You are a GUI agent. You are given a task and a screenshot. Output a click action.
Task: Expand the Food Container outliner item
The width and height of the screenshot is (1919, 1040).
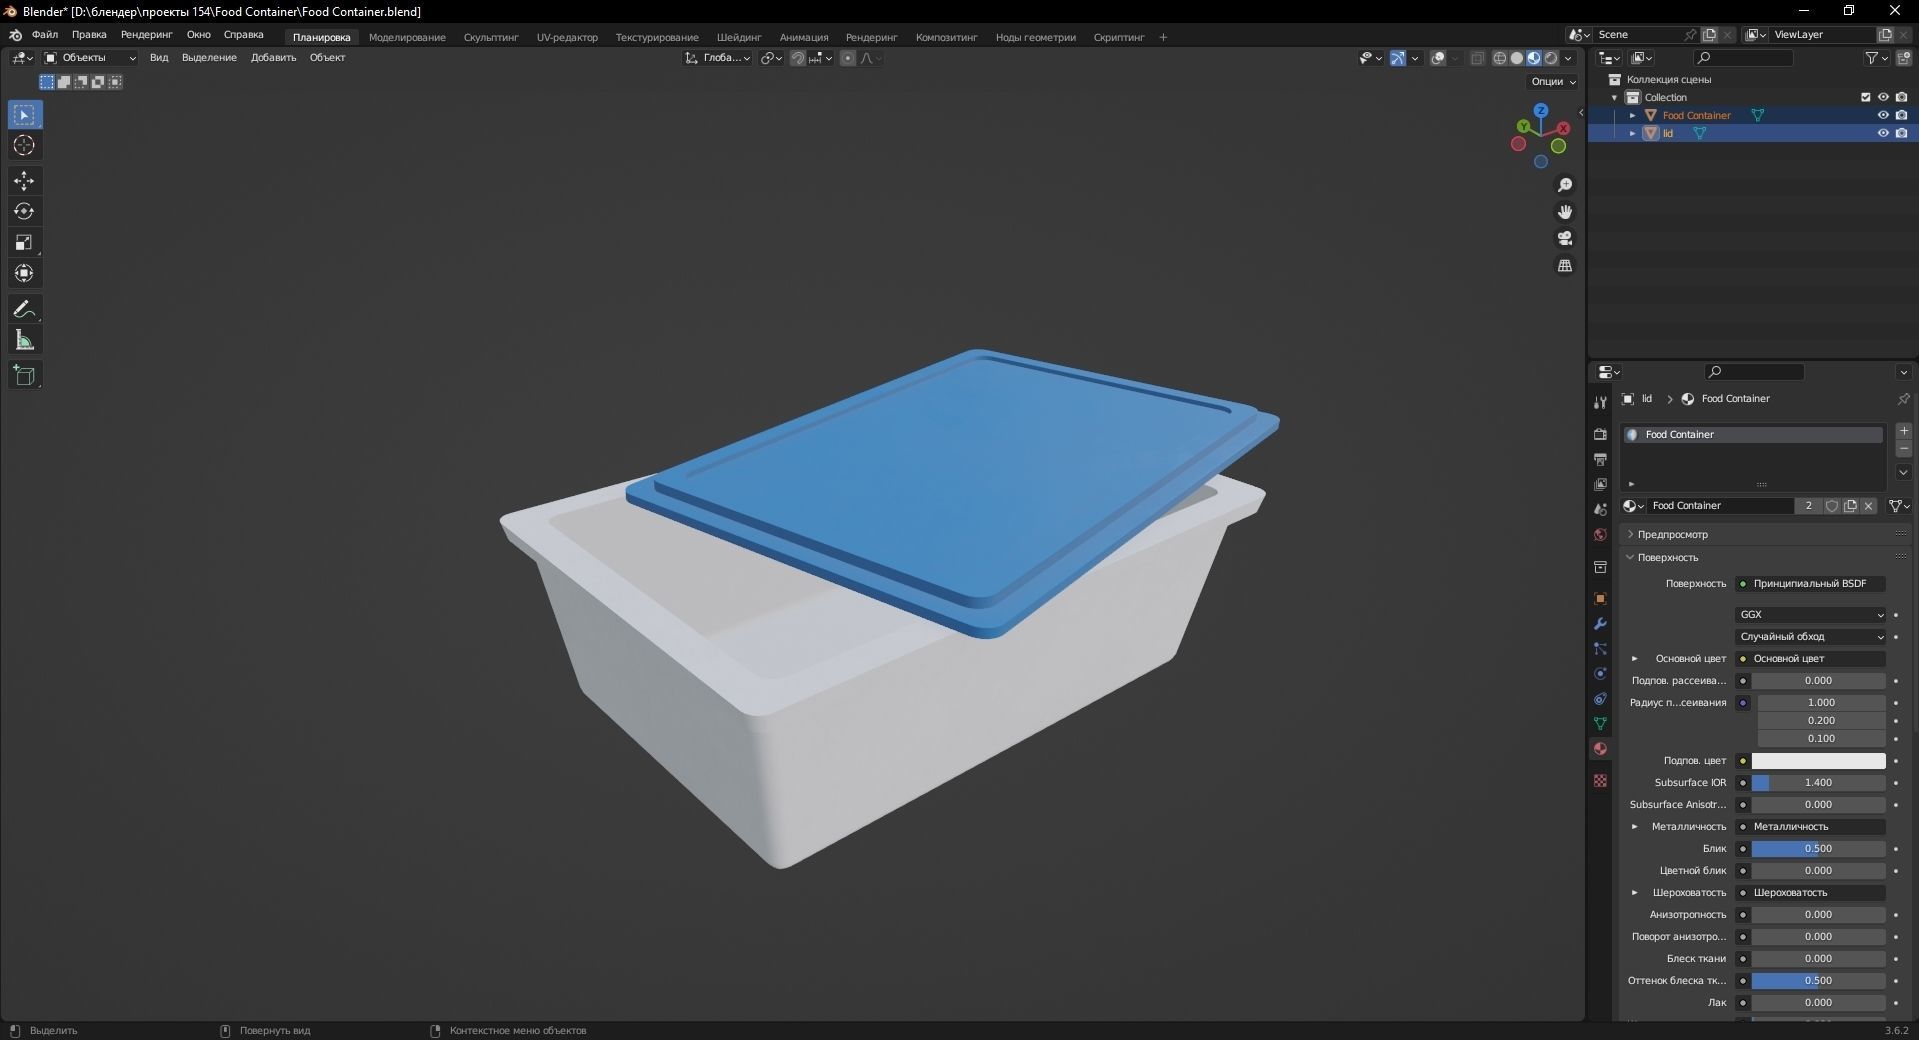click(1634, 115)
